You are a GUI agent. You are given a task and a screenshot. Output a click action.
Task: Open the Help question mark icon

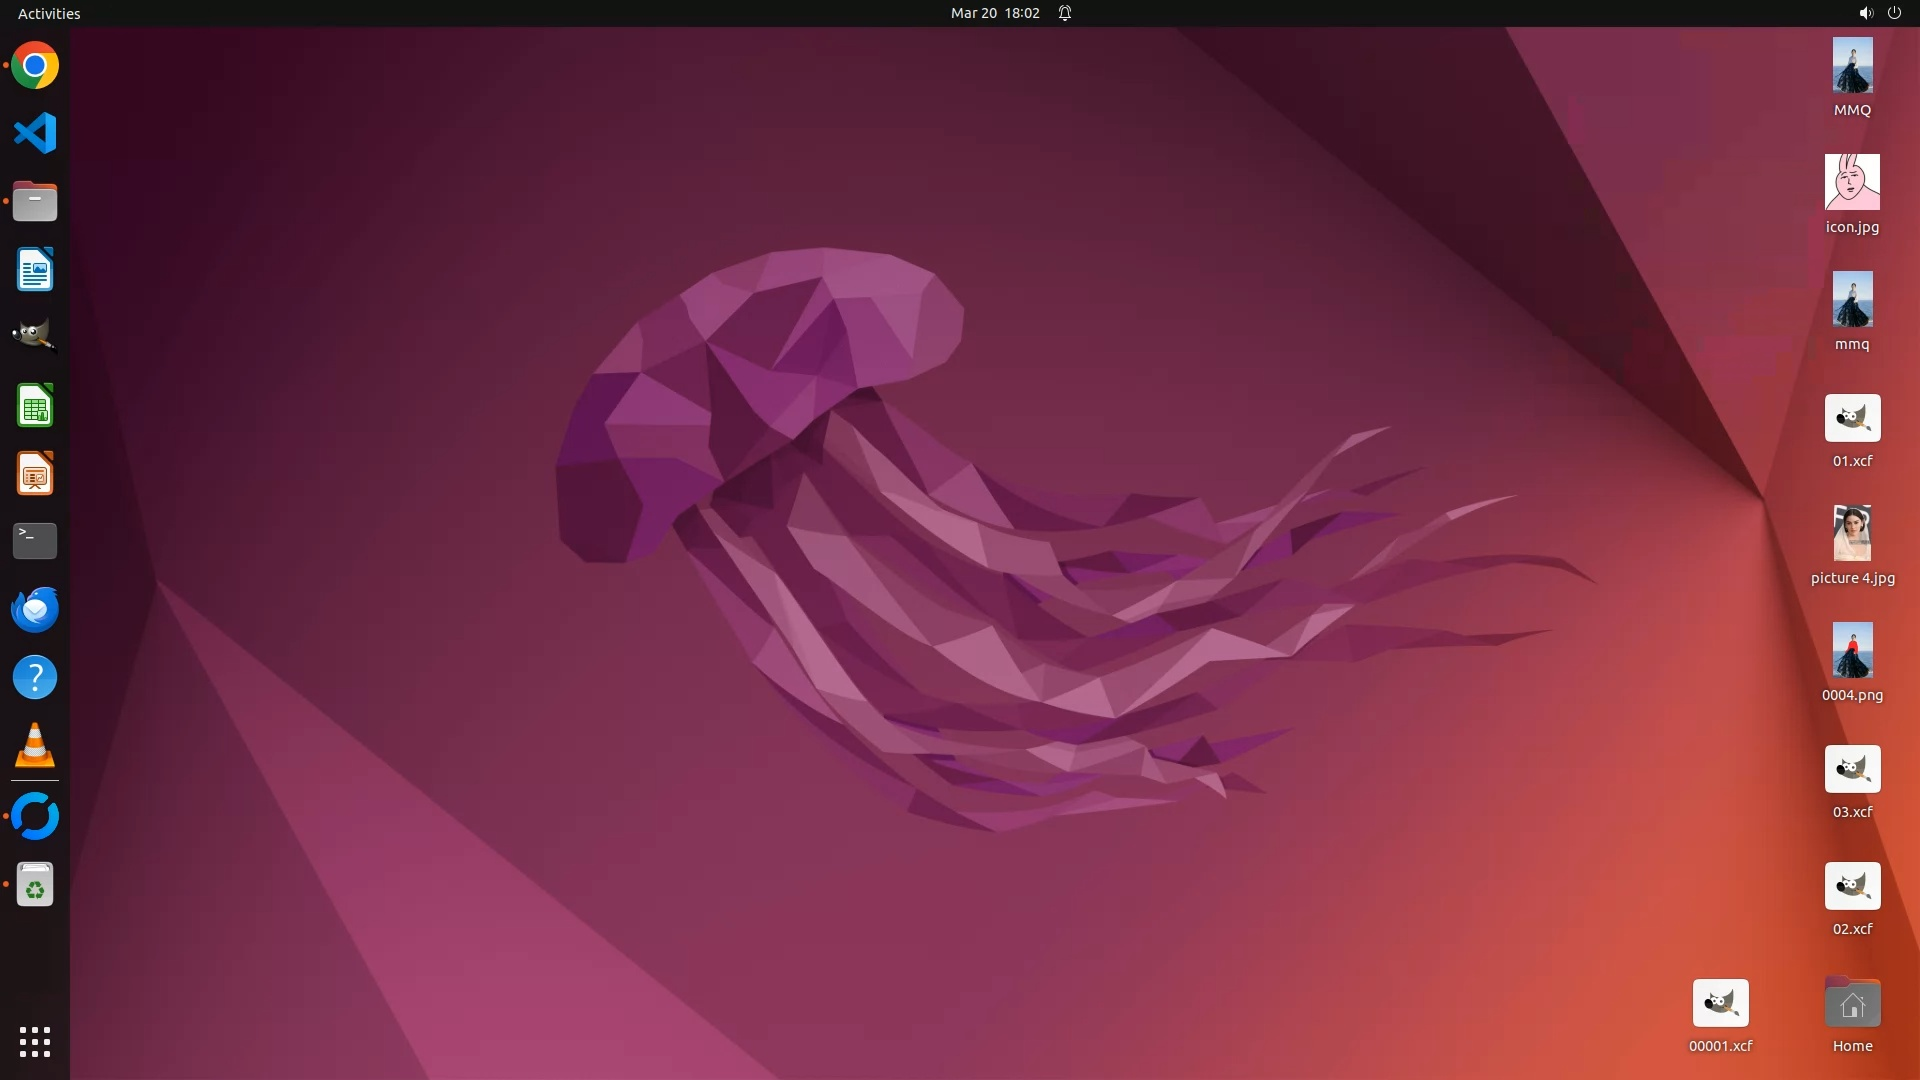(x=35, y=678)
